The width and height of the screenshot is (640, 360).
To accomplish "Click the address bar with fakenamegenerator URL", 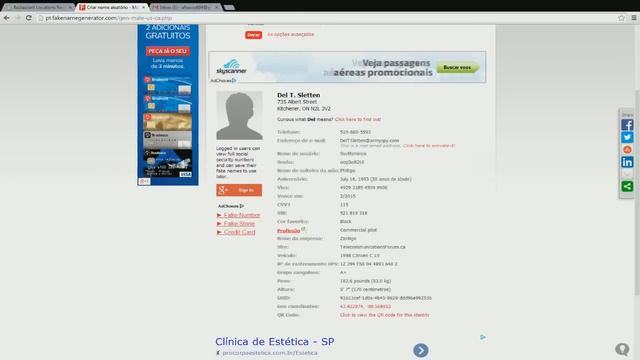I will pos(327,18).
